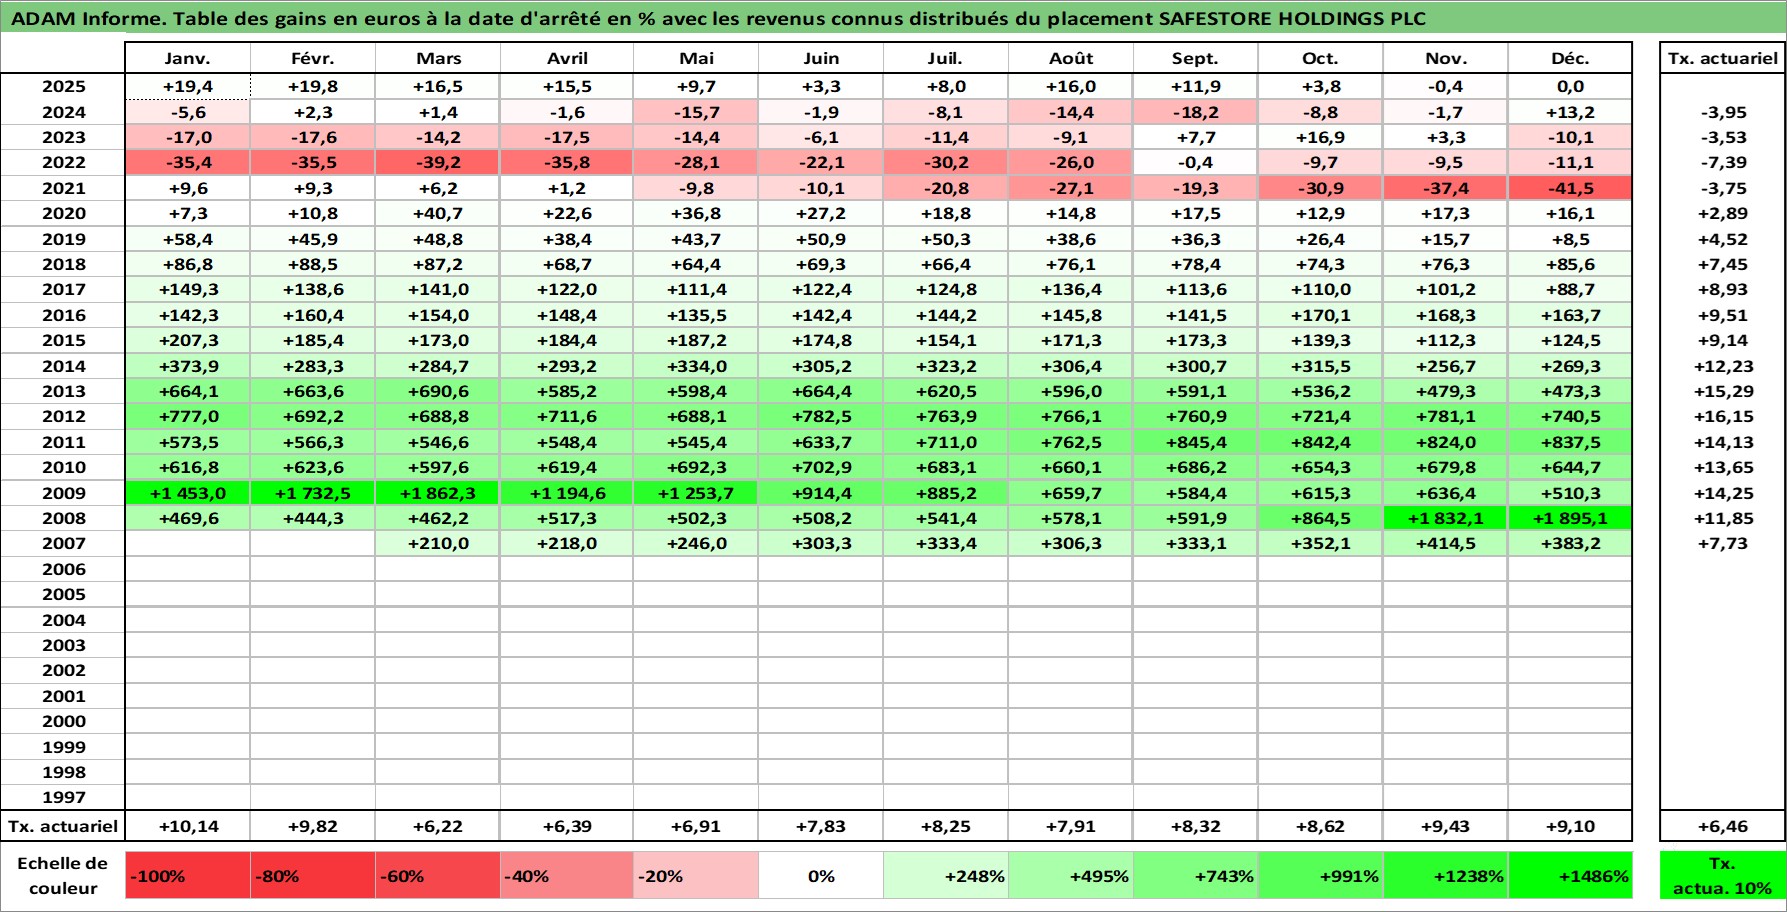The width and height of the screenshot is (1787, 912).
Task: Click the +1 862,3 cell
Action: click(x=437, y=493)
